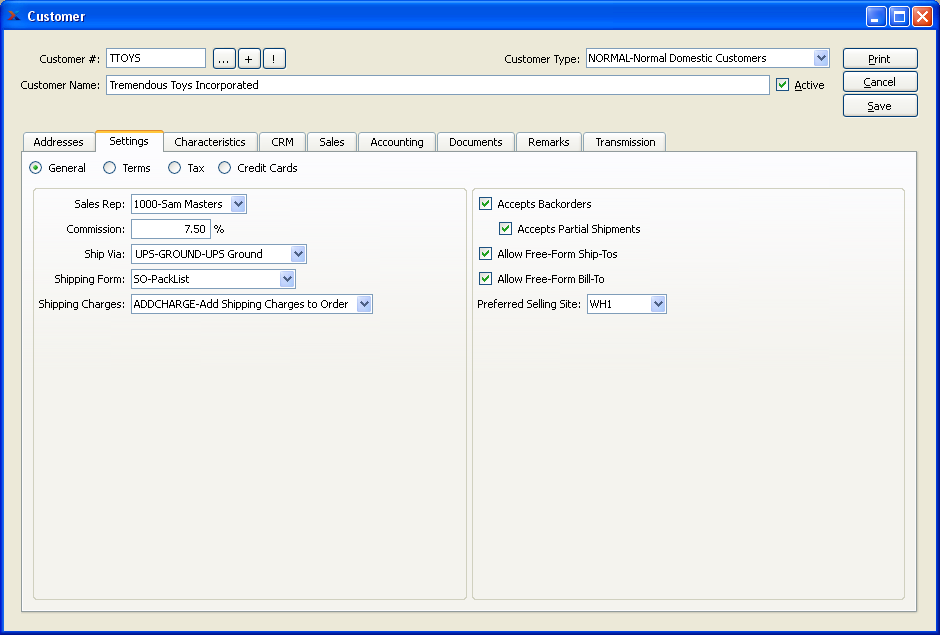The image size is (940, 635).
Task: Open the Sales tab
Action: 332,142
